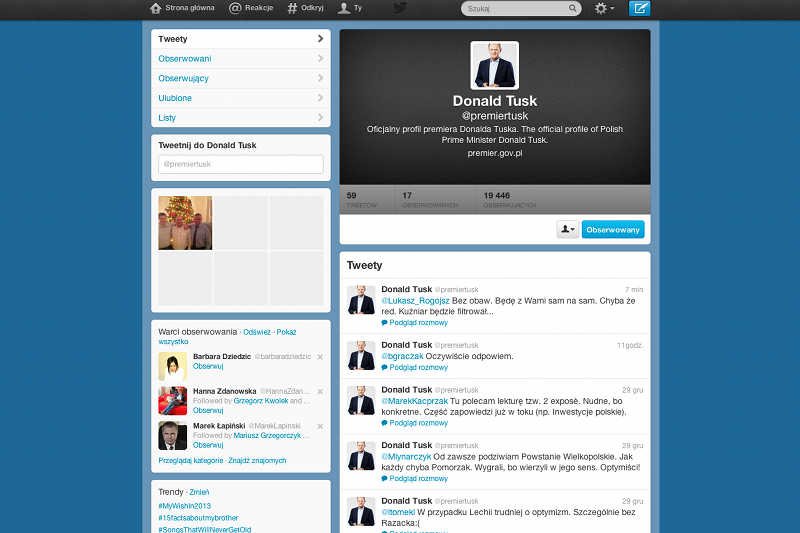Screen dimensions: 800x533
Task: Compose a new tweet
Action: [x=639, y=8]
